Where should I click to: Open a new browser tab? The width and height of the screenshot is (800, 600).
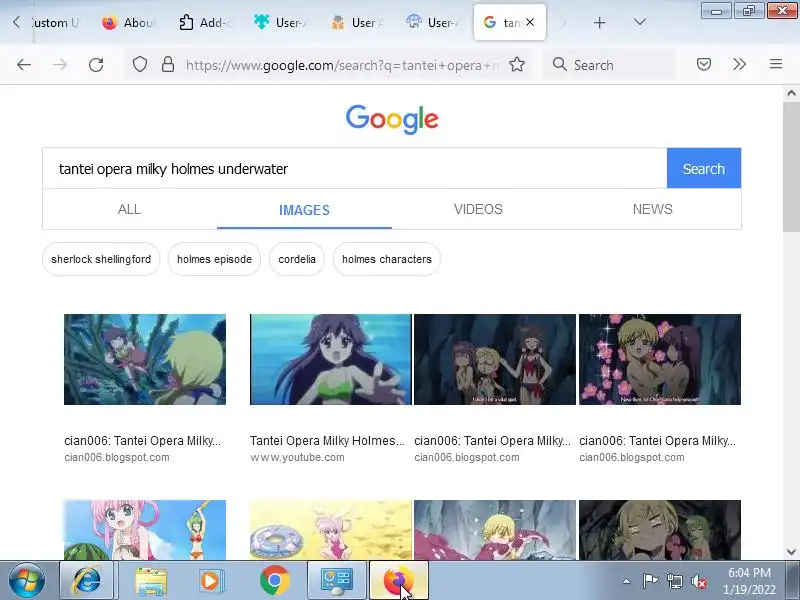(x=599, y=22)
